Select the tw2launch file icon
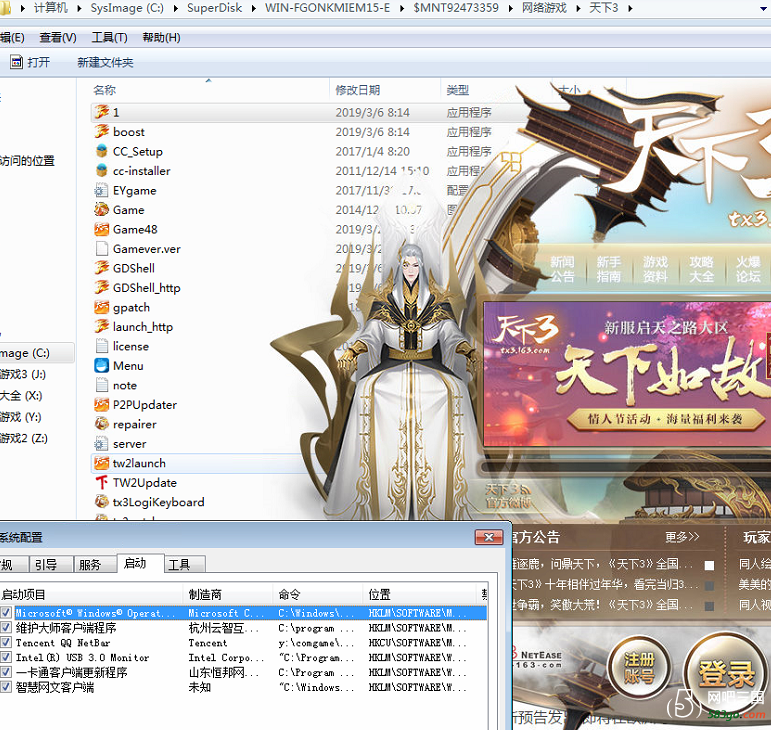The image size is (771, 730). point(102,463)
